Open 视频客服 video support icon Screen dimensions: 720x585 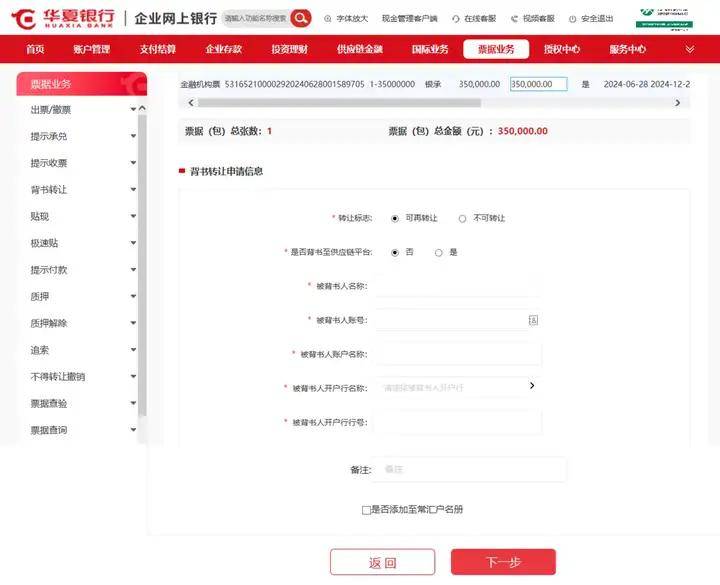514,19
